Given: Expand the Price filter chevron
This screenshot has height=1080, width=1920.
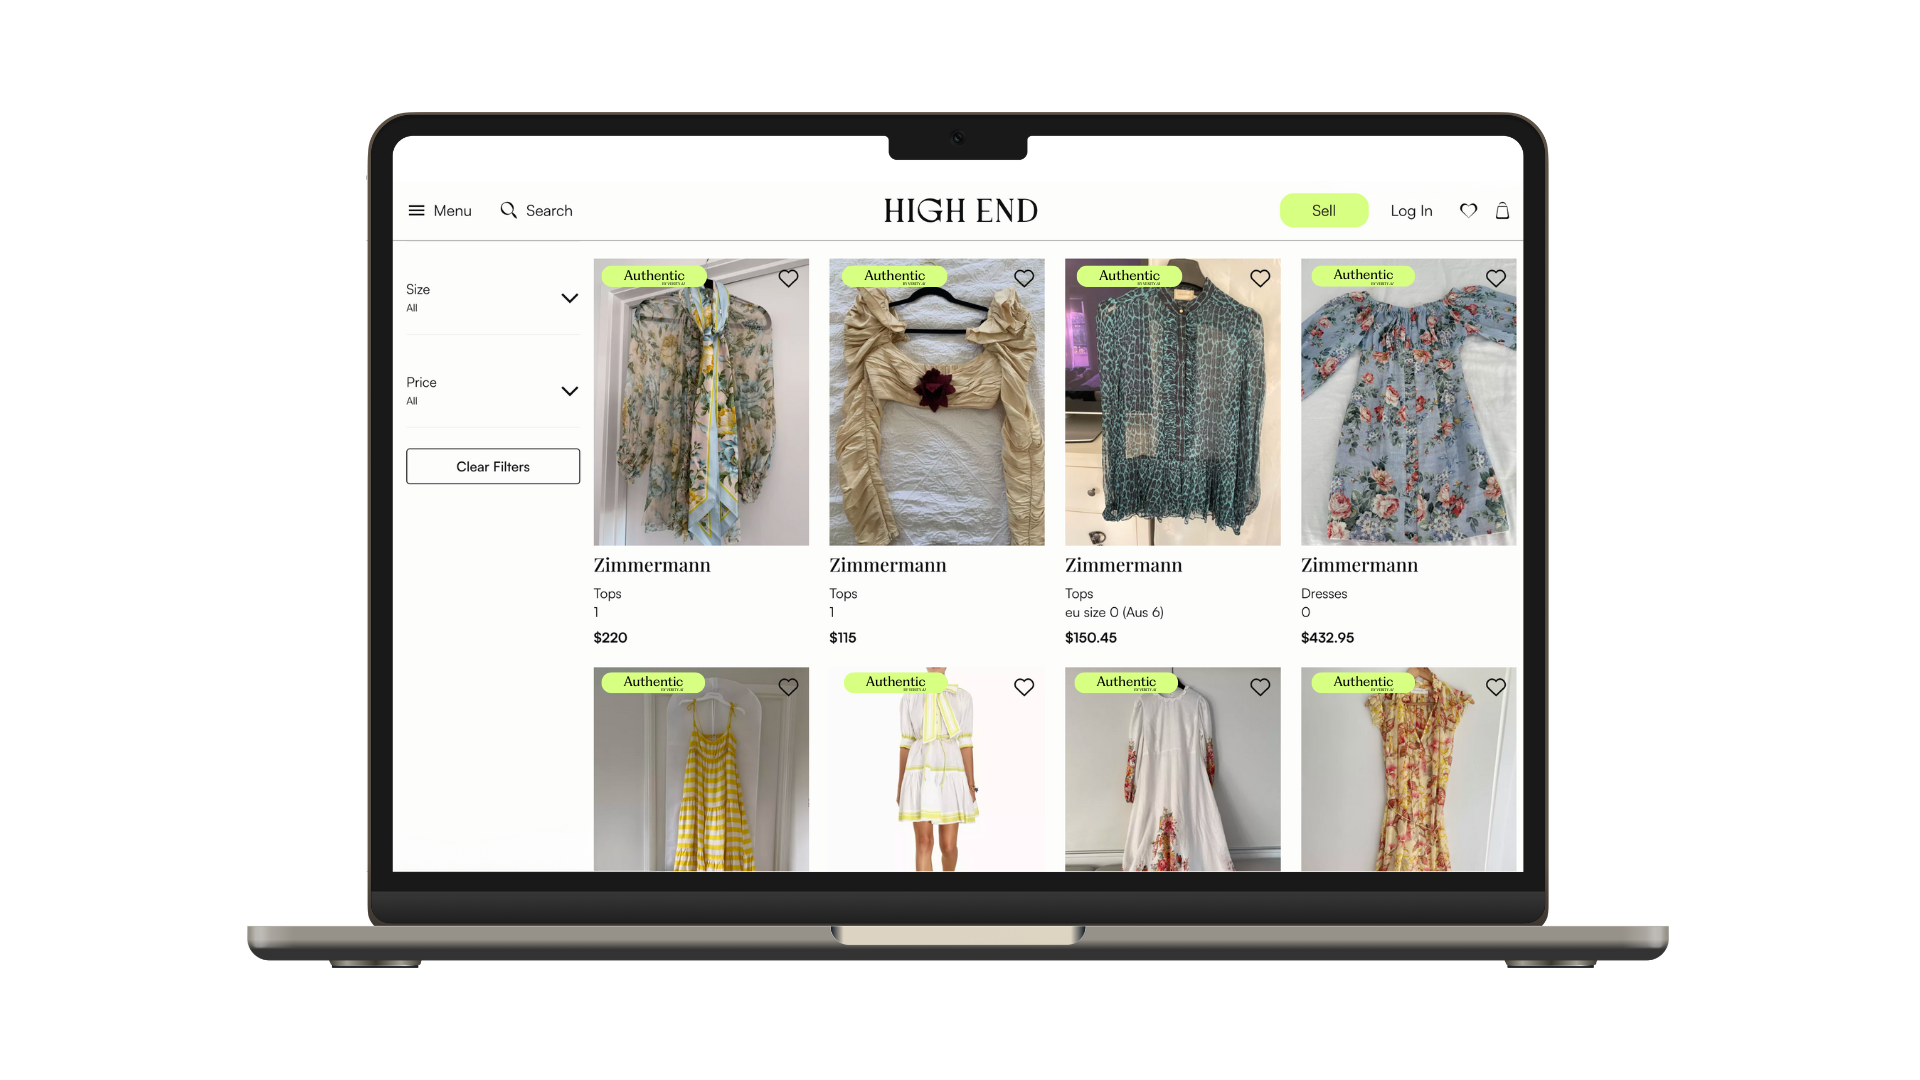Looking at the screenshot, I should click(569, 391).
